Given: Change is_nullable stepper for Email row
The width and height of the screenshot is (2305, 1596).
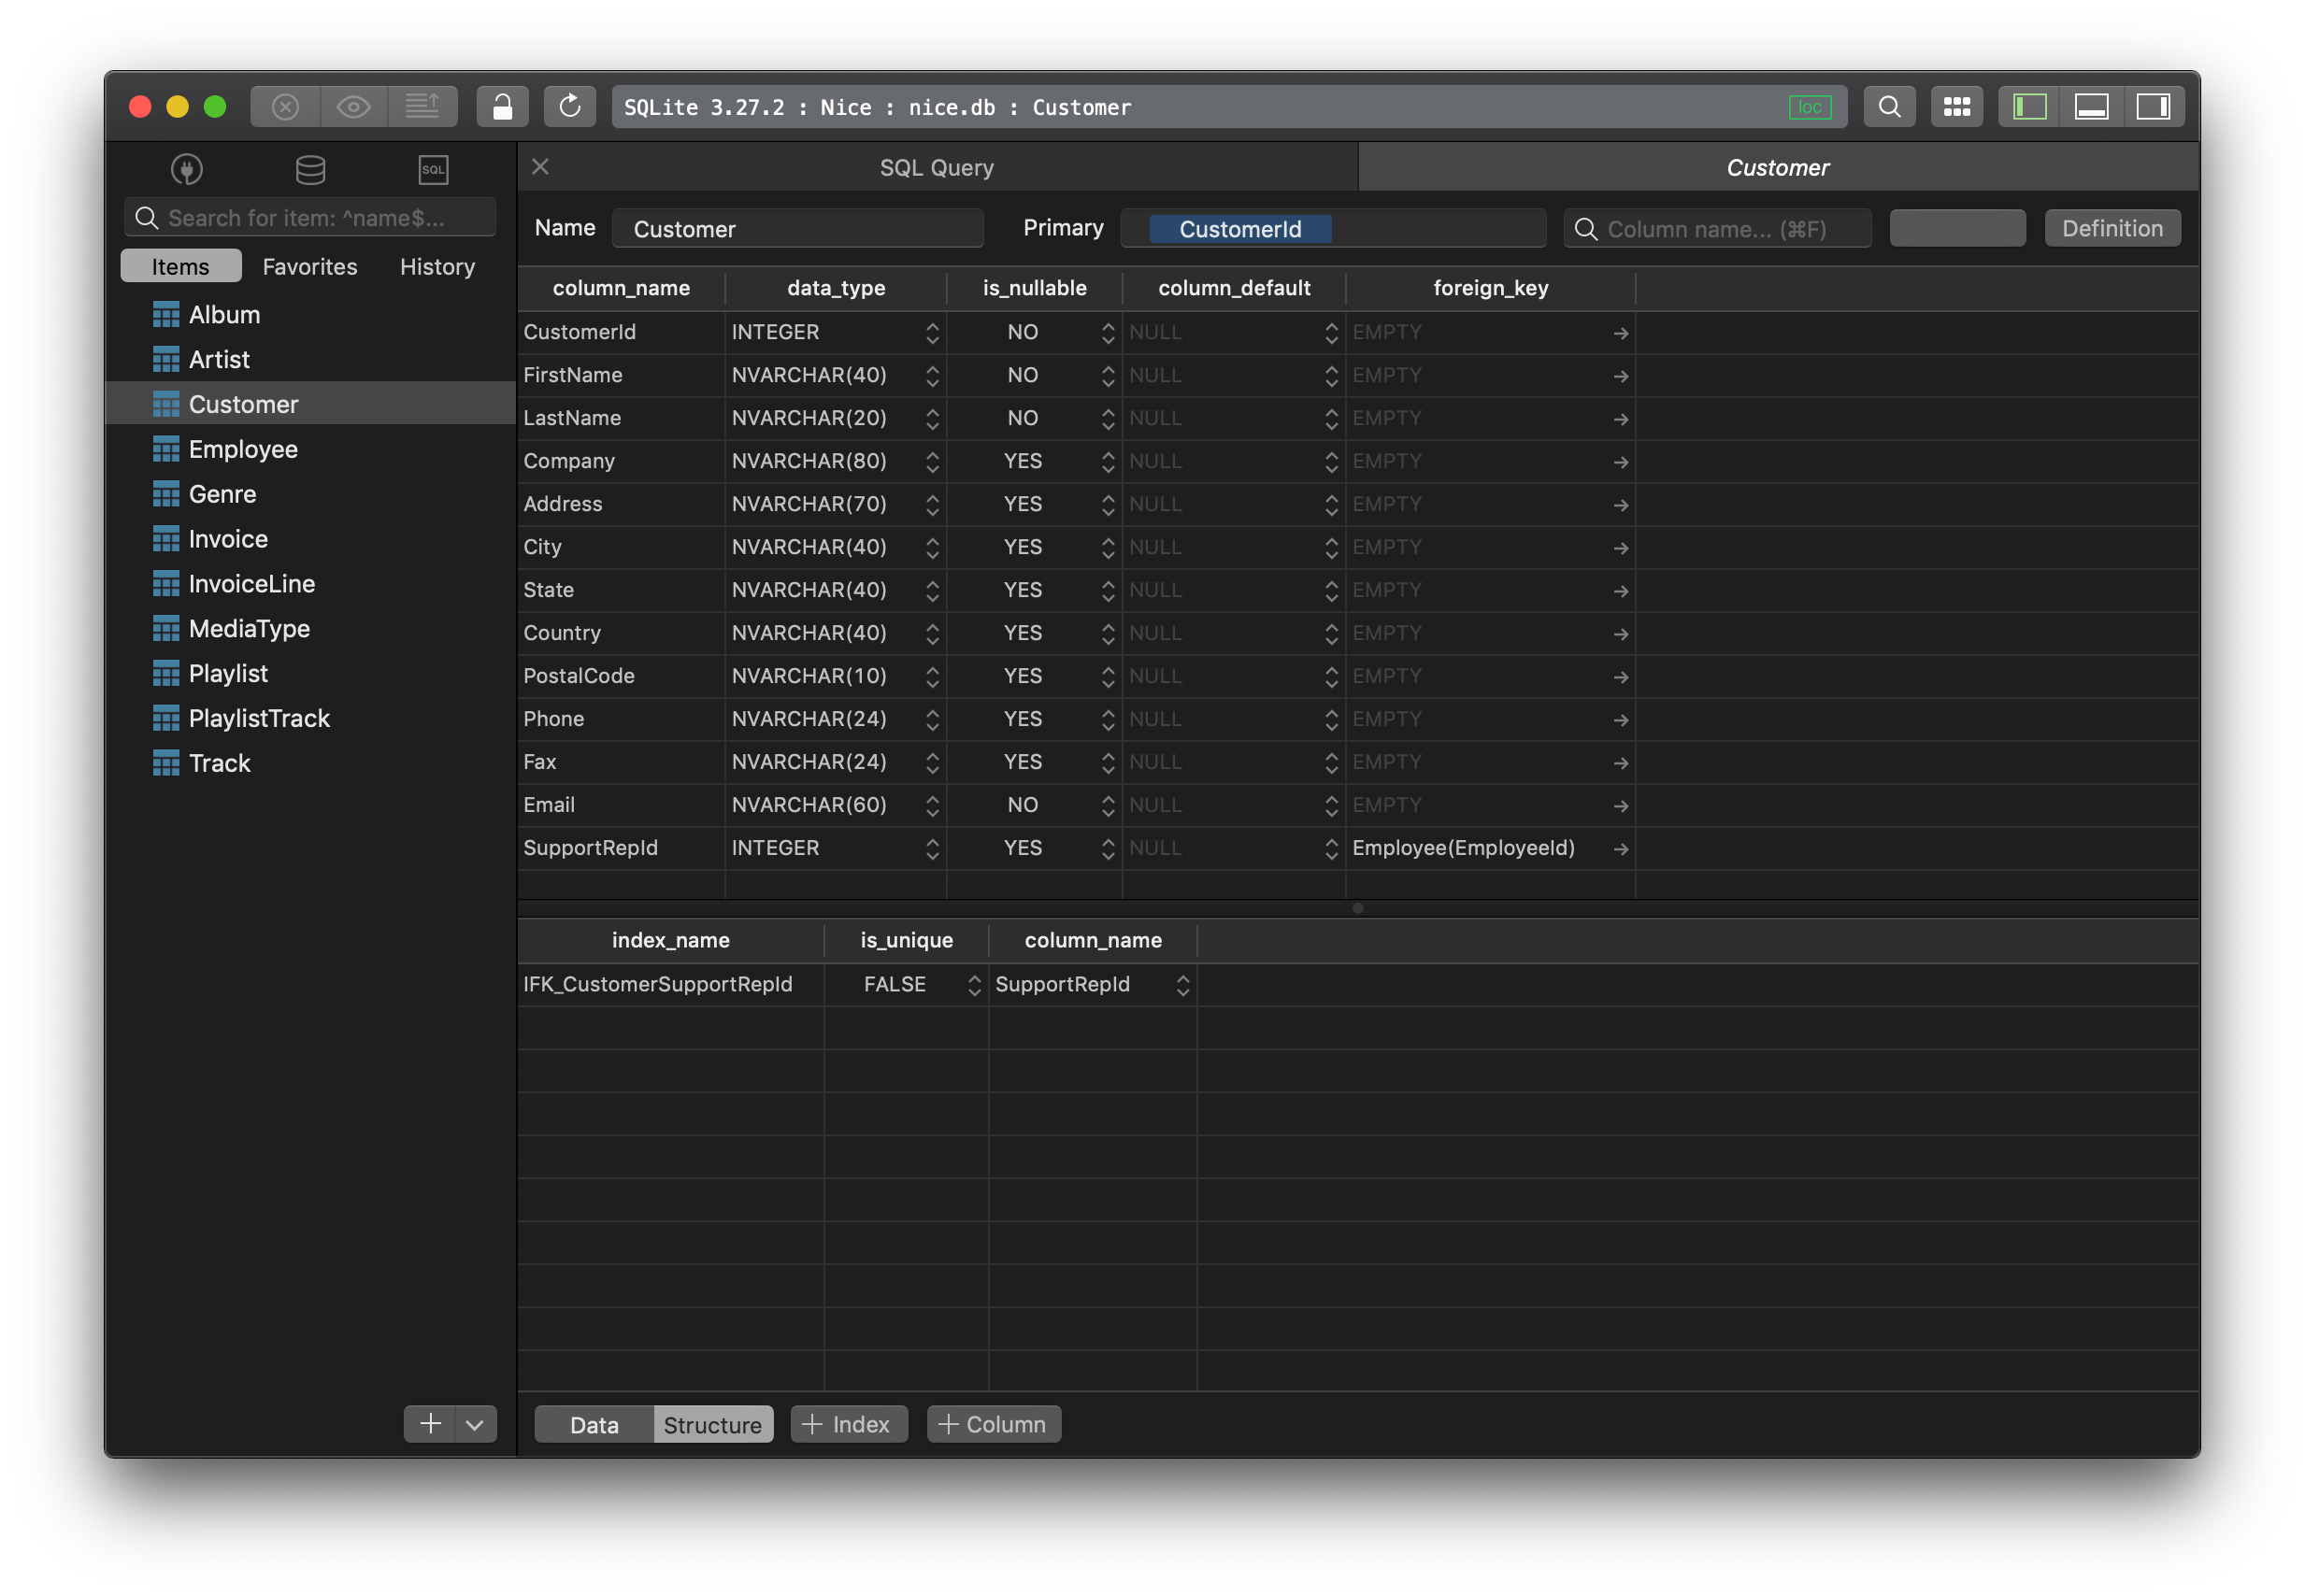Looking at the screenshot, I should click(1107, 806).
